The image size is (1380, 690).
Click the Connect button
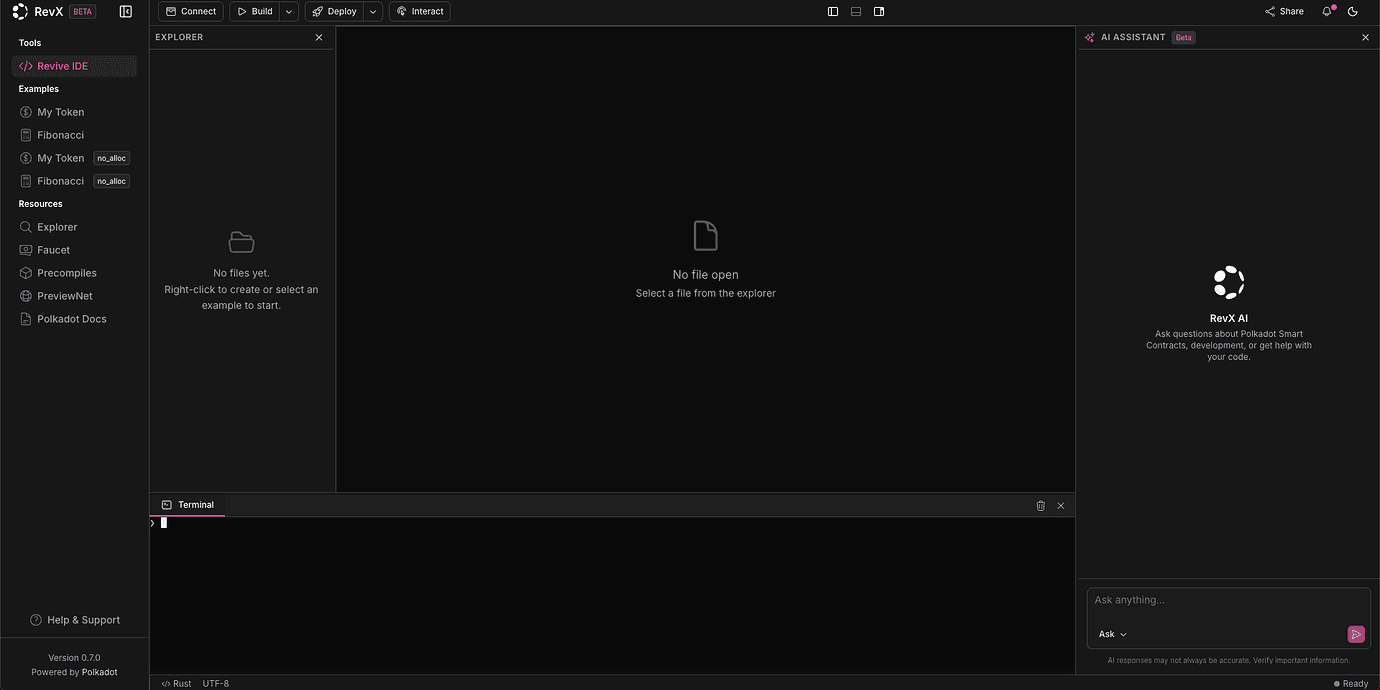click(191, 11)
